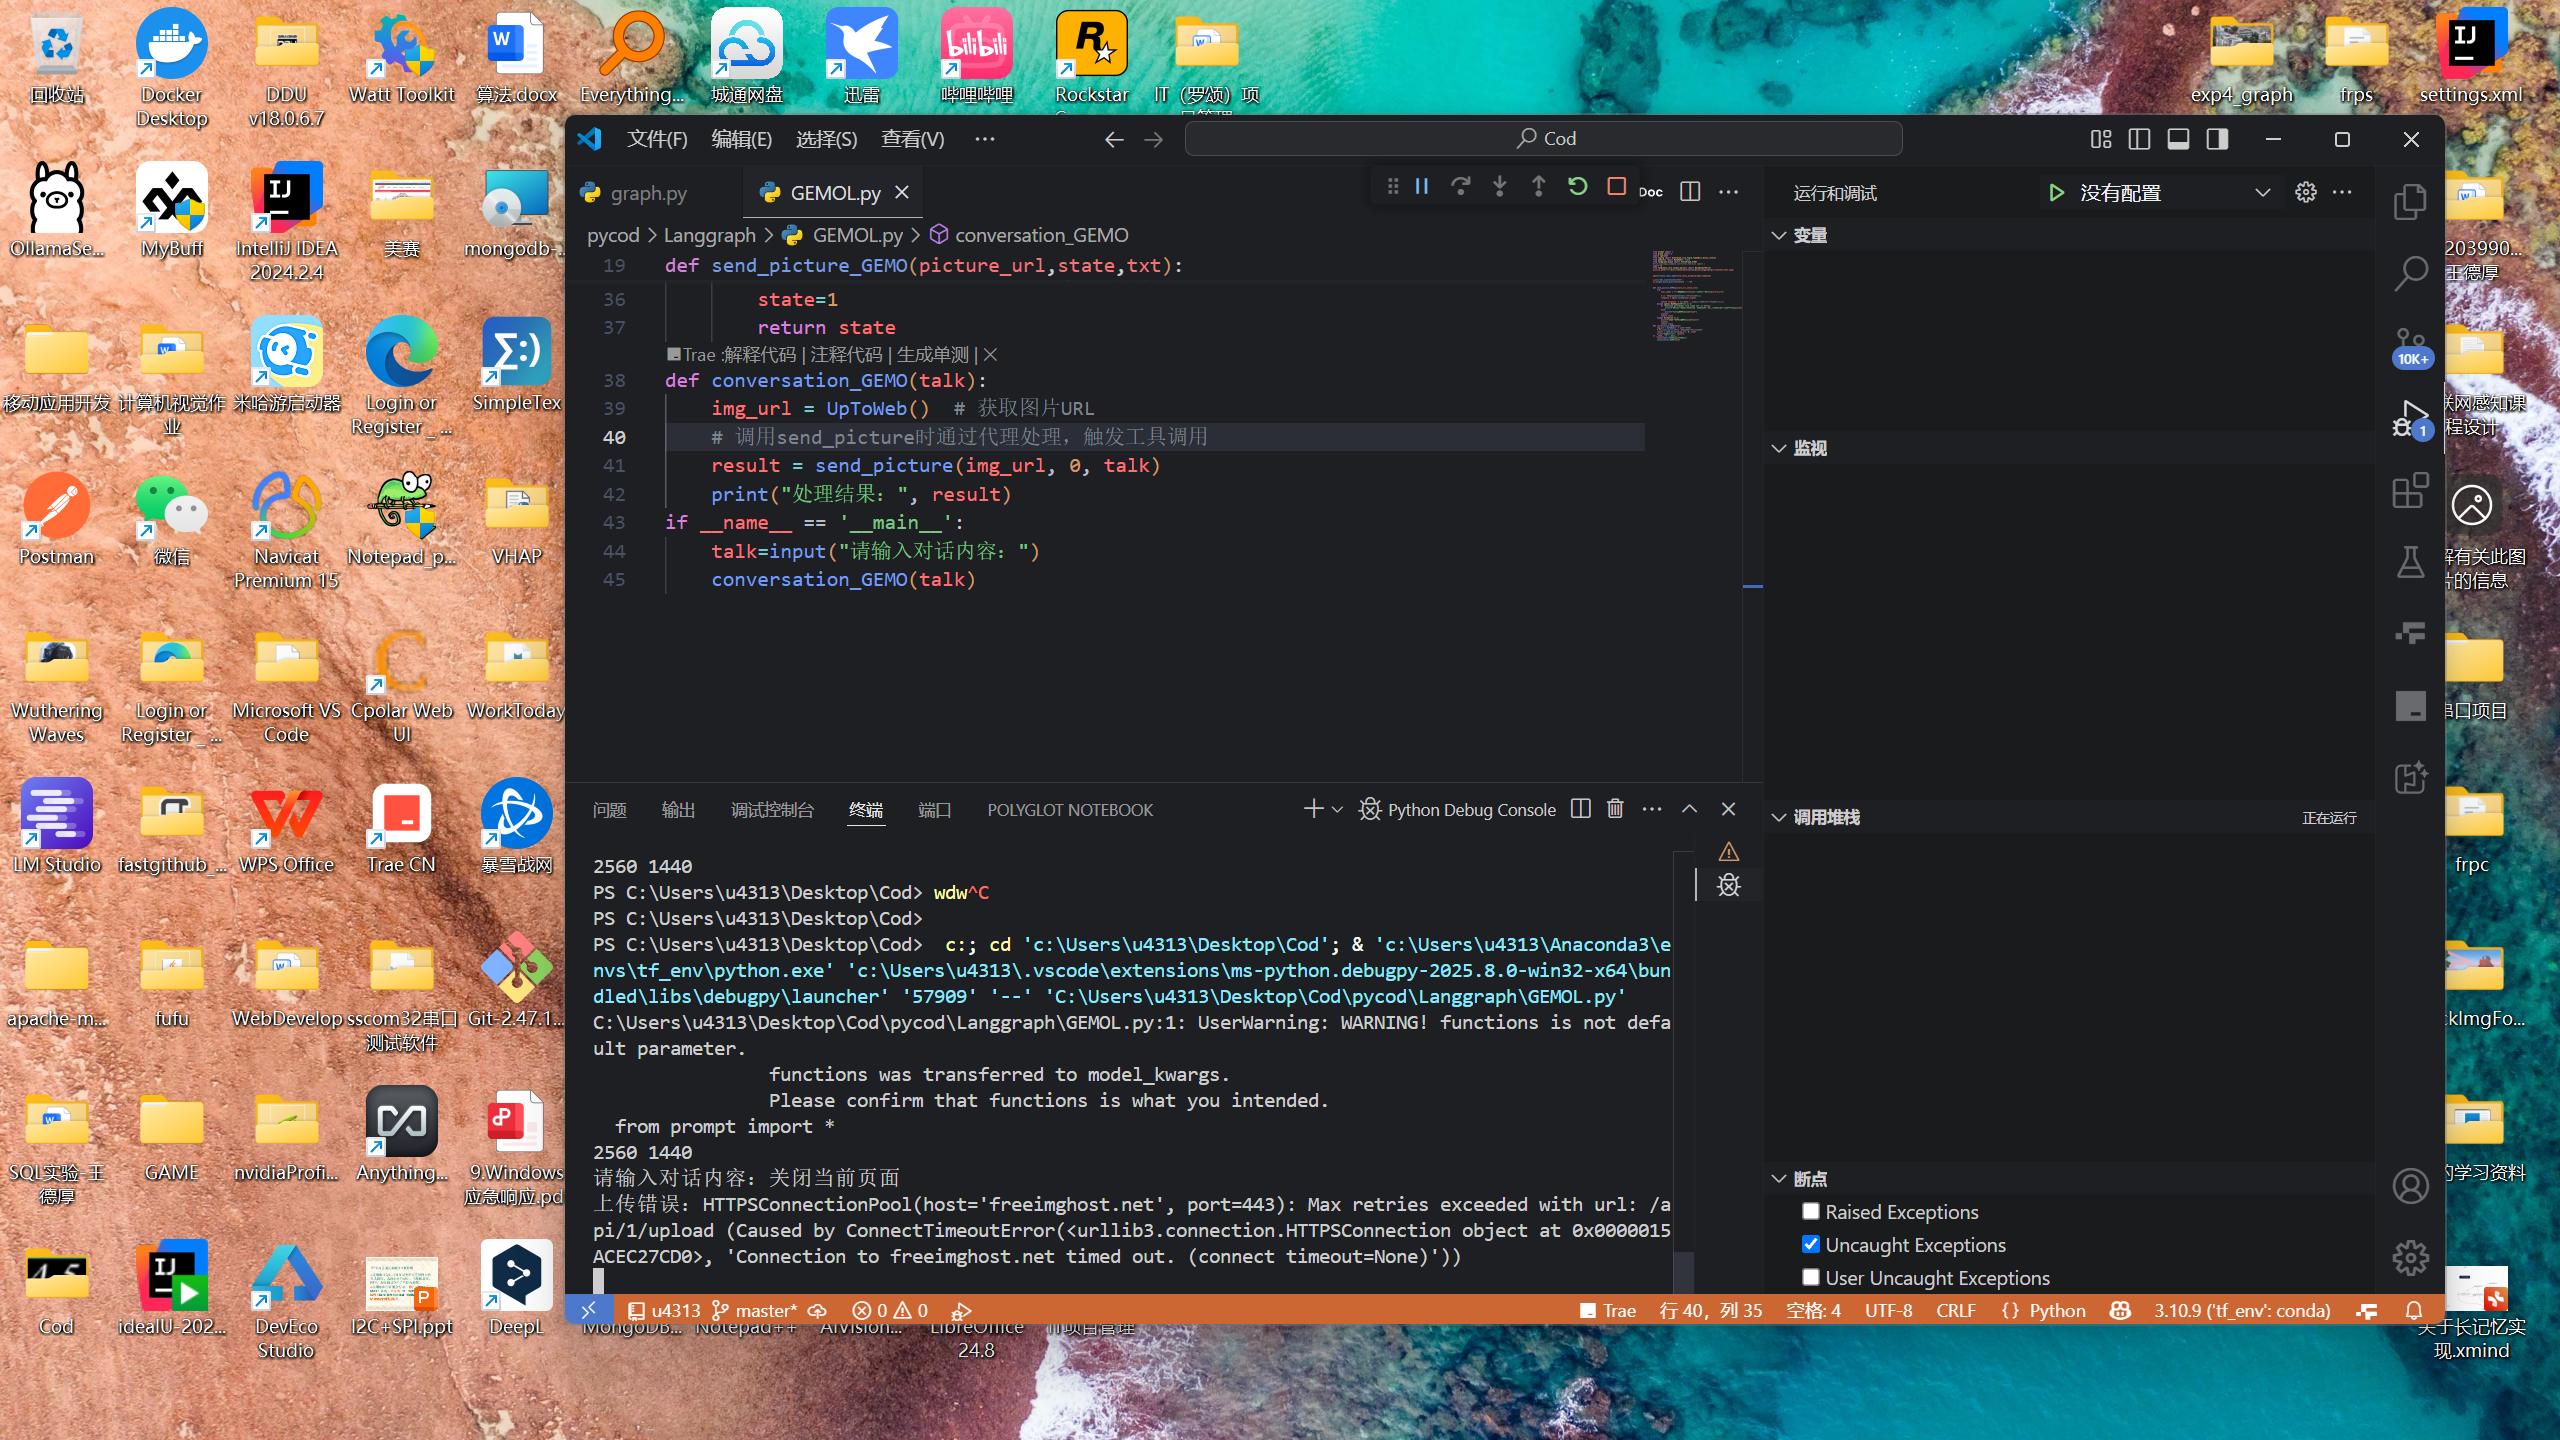
Task: Click the debug Step Out arrow
Action: [x=1538, y=187]
